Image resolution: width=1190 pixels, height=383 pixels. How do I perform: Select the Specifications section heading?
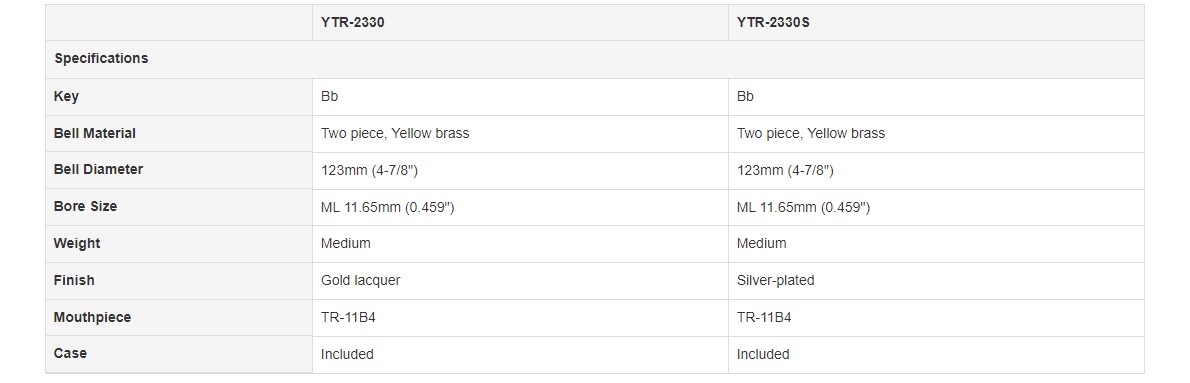click(101, 58)
